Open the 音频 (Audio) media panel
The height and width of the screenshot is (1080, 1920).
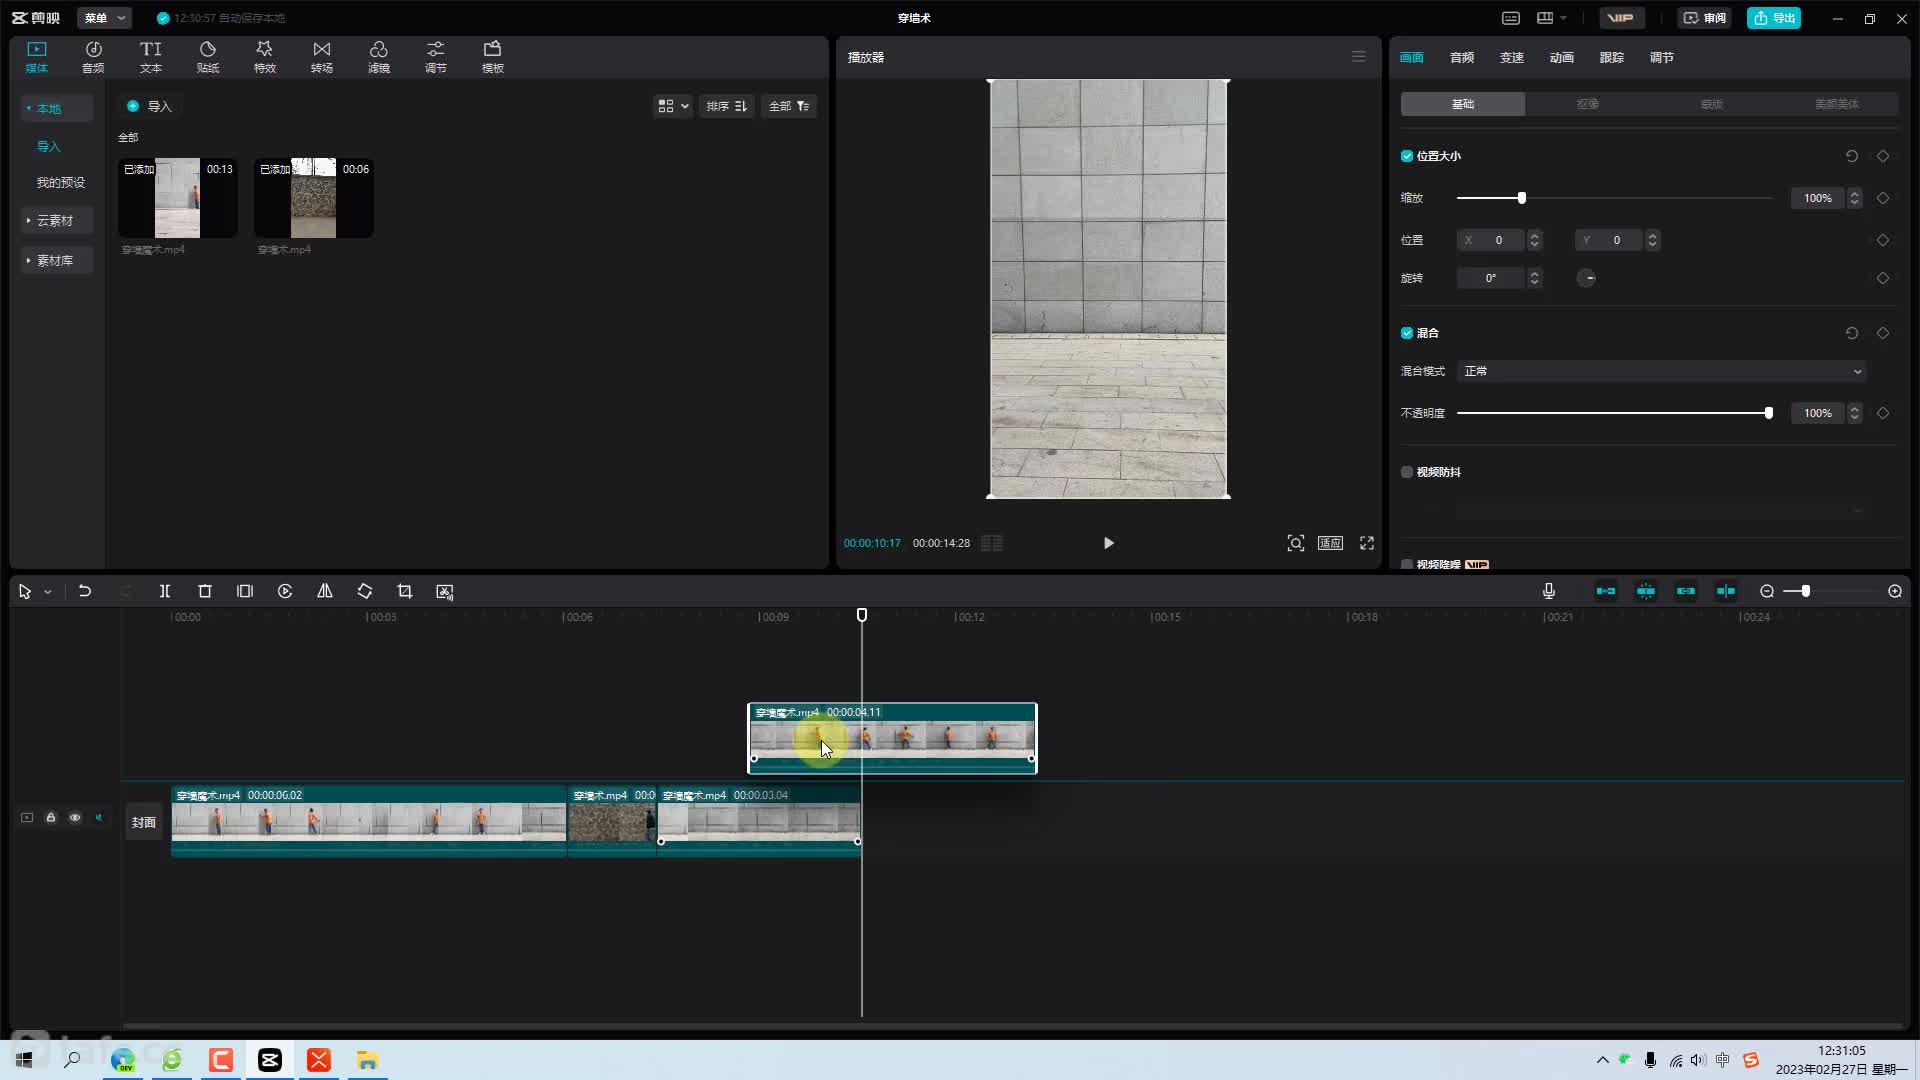93,57
